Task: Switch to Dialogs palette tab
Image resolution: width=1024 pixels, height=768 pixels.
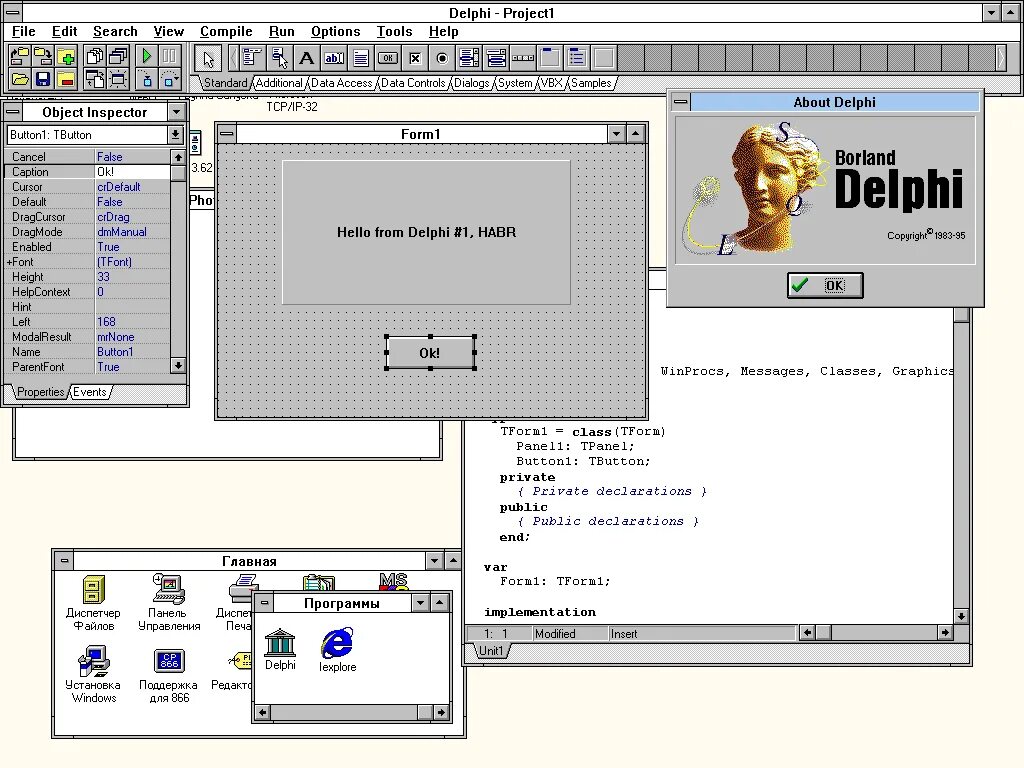Action: point(472,83)
